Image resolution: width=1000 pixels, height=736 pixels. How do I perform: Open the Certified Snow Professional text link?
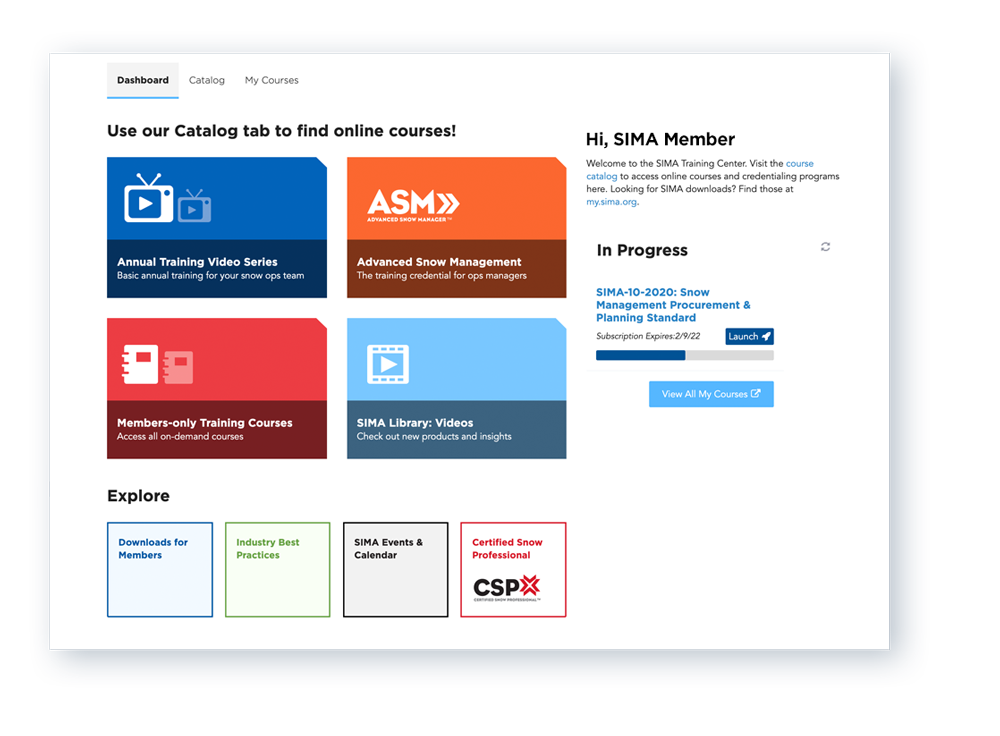tap(507, 548)
